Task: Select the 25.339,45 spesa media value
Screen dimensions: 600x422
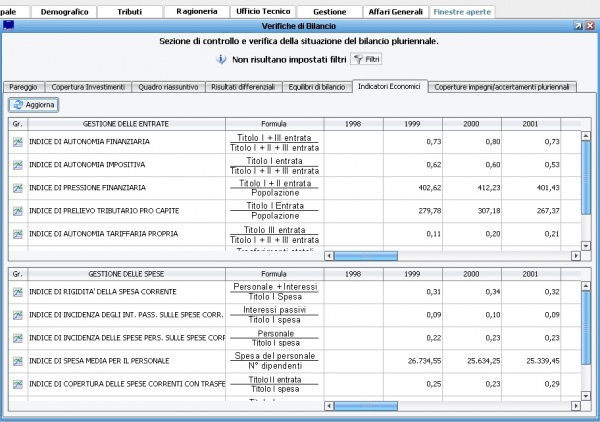Action: tap(543, 361)
